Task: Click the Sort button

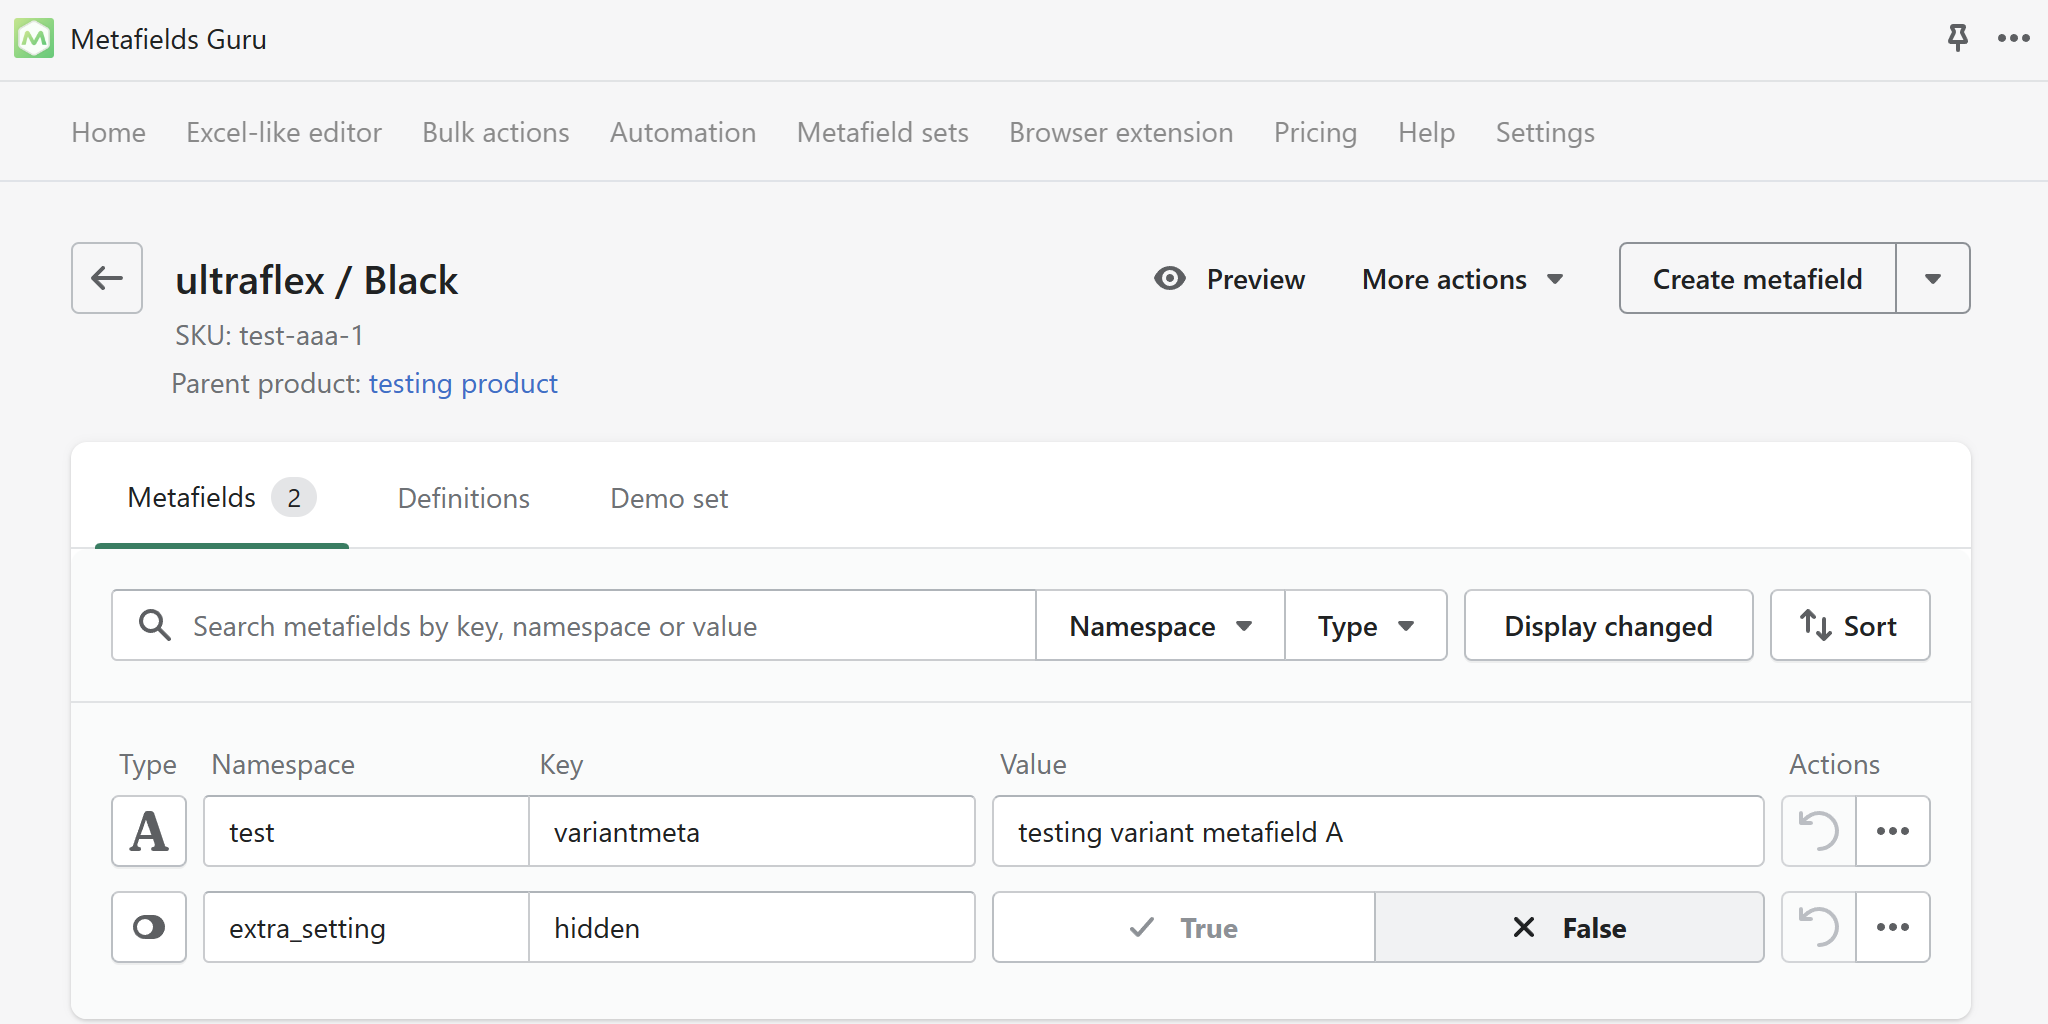Action: click(x=1849, y=626)
